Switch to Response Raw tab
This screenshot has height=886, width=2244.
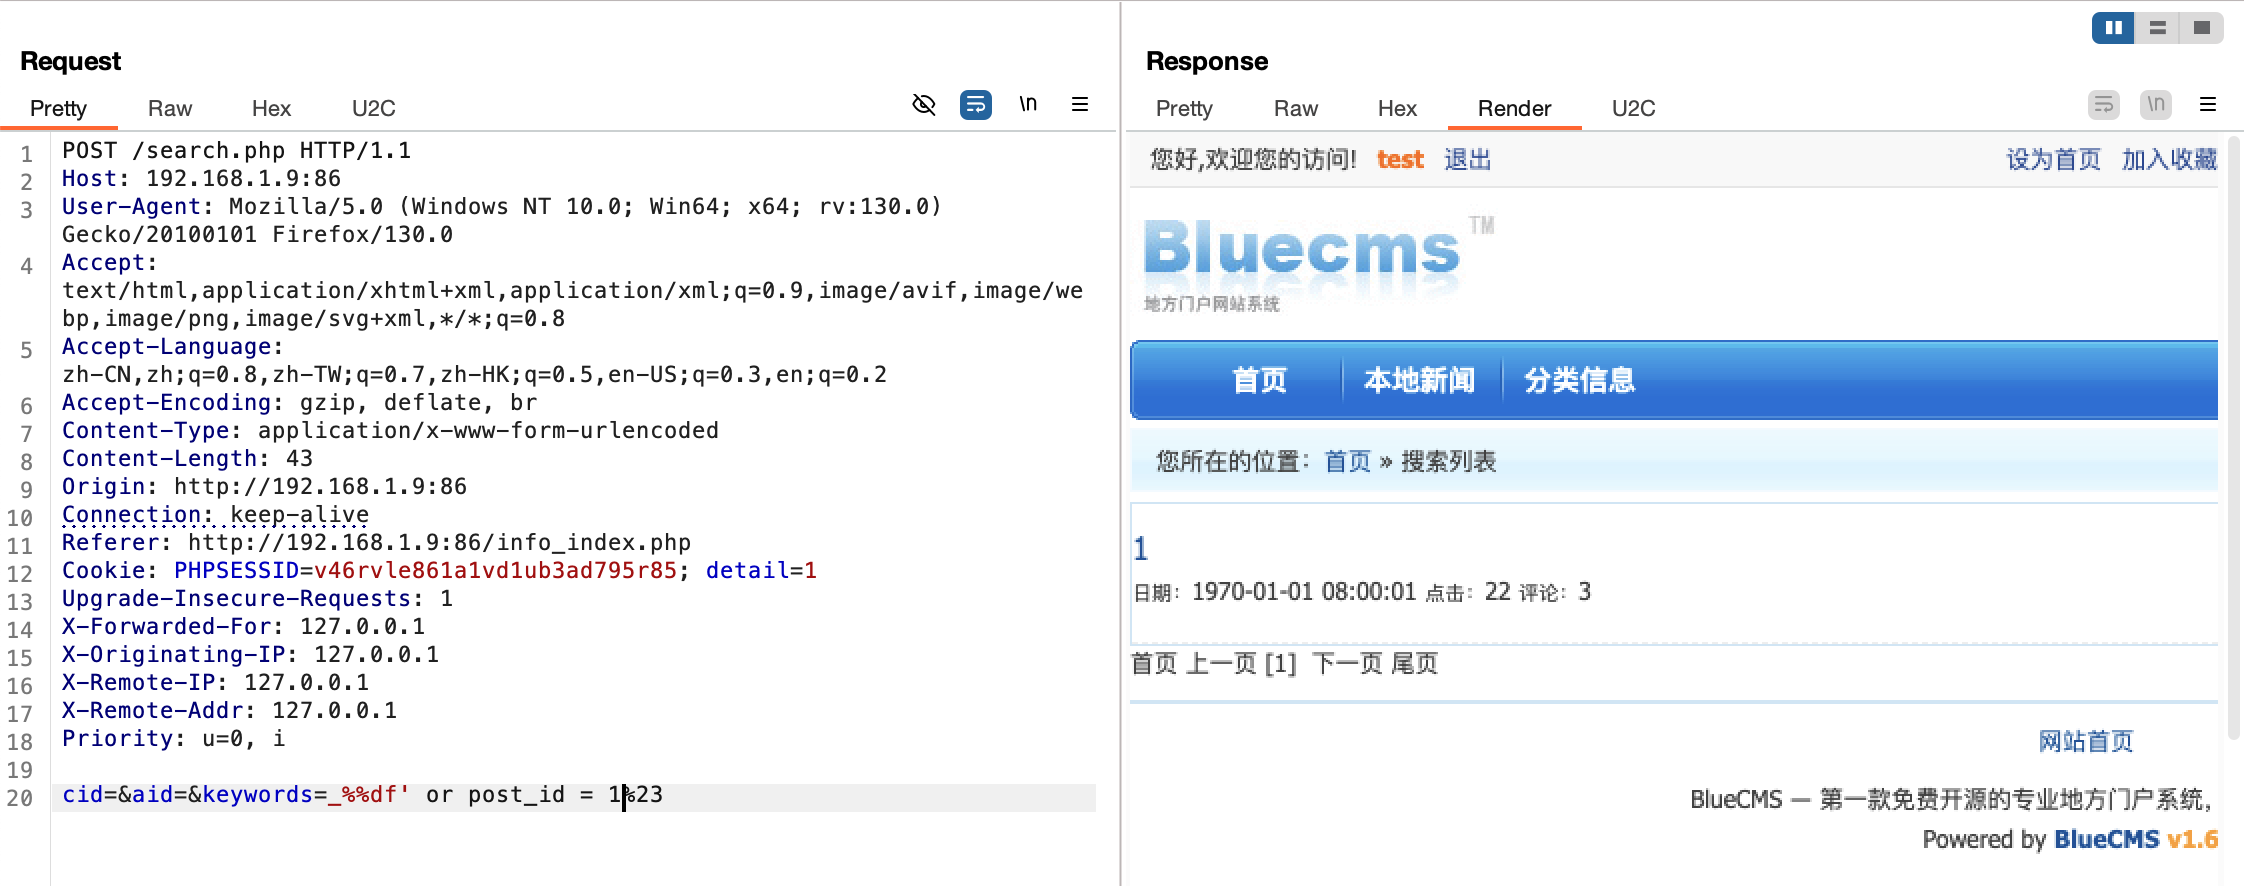point(1296,108)
